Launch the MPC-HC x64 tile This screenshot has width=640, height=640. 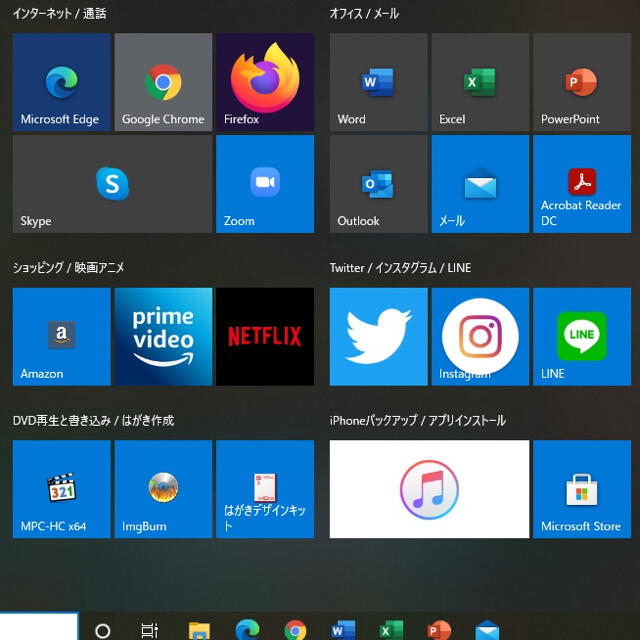62,489
